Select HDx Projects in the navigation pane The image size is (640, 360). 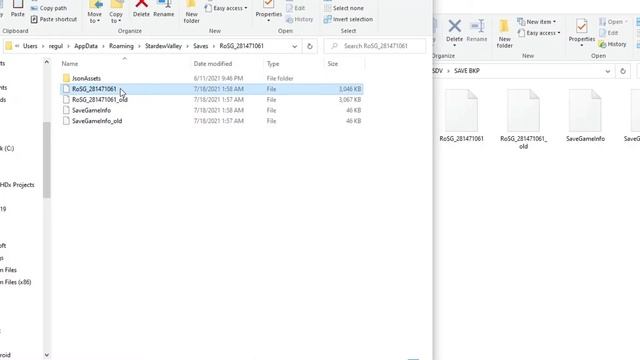(17, 185)
